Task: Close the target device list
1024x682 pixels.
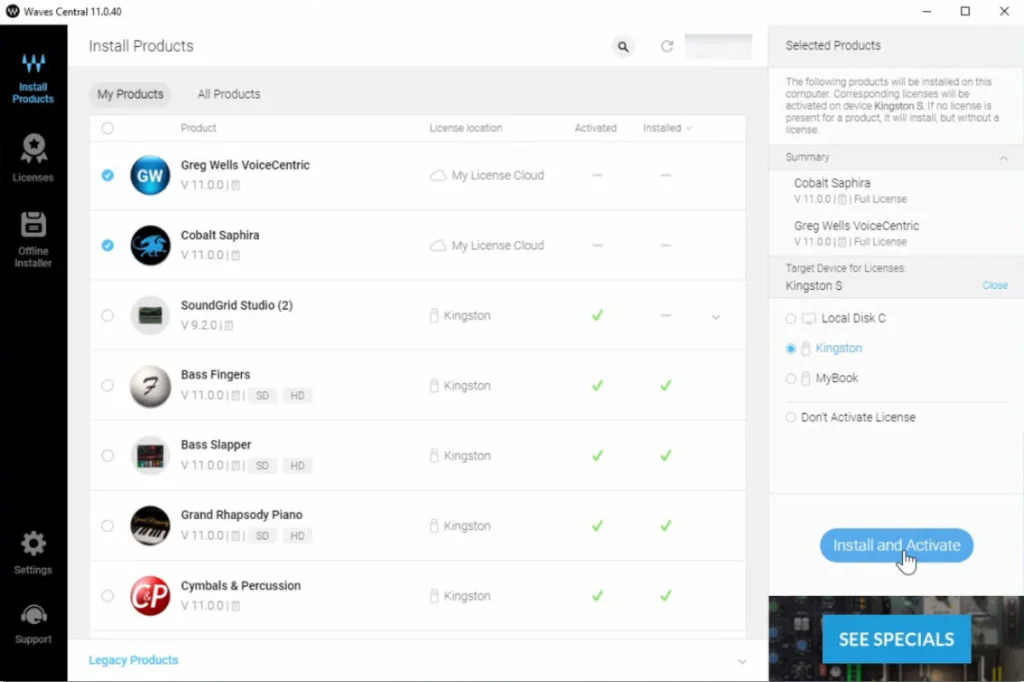Action: click(x=995, y=285)
